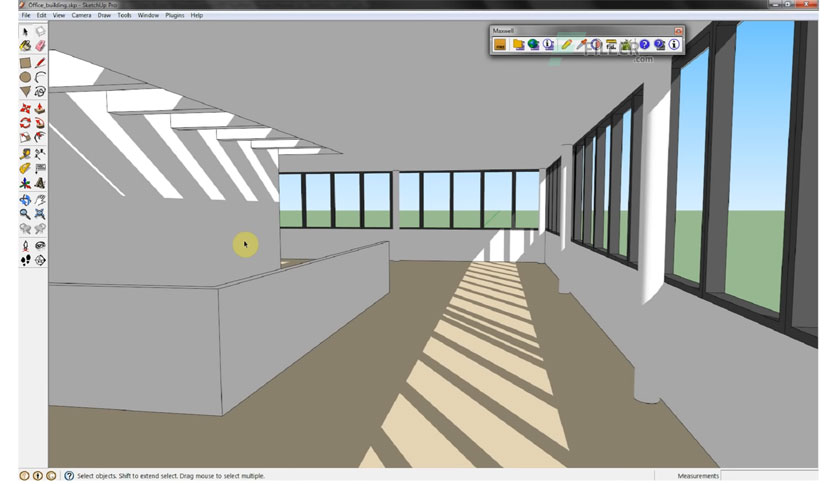Viewport: 836px width, 484px height.
Task: Click the Maxwell orange render icon
Action: coord(500,45)
